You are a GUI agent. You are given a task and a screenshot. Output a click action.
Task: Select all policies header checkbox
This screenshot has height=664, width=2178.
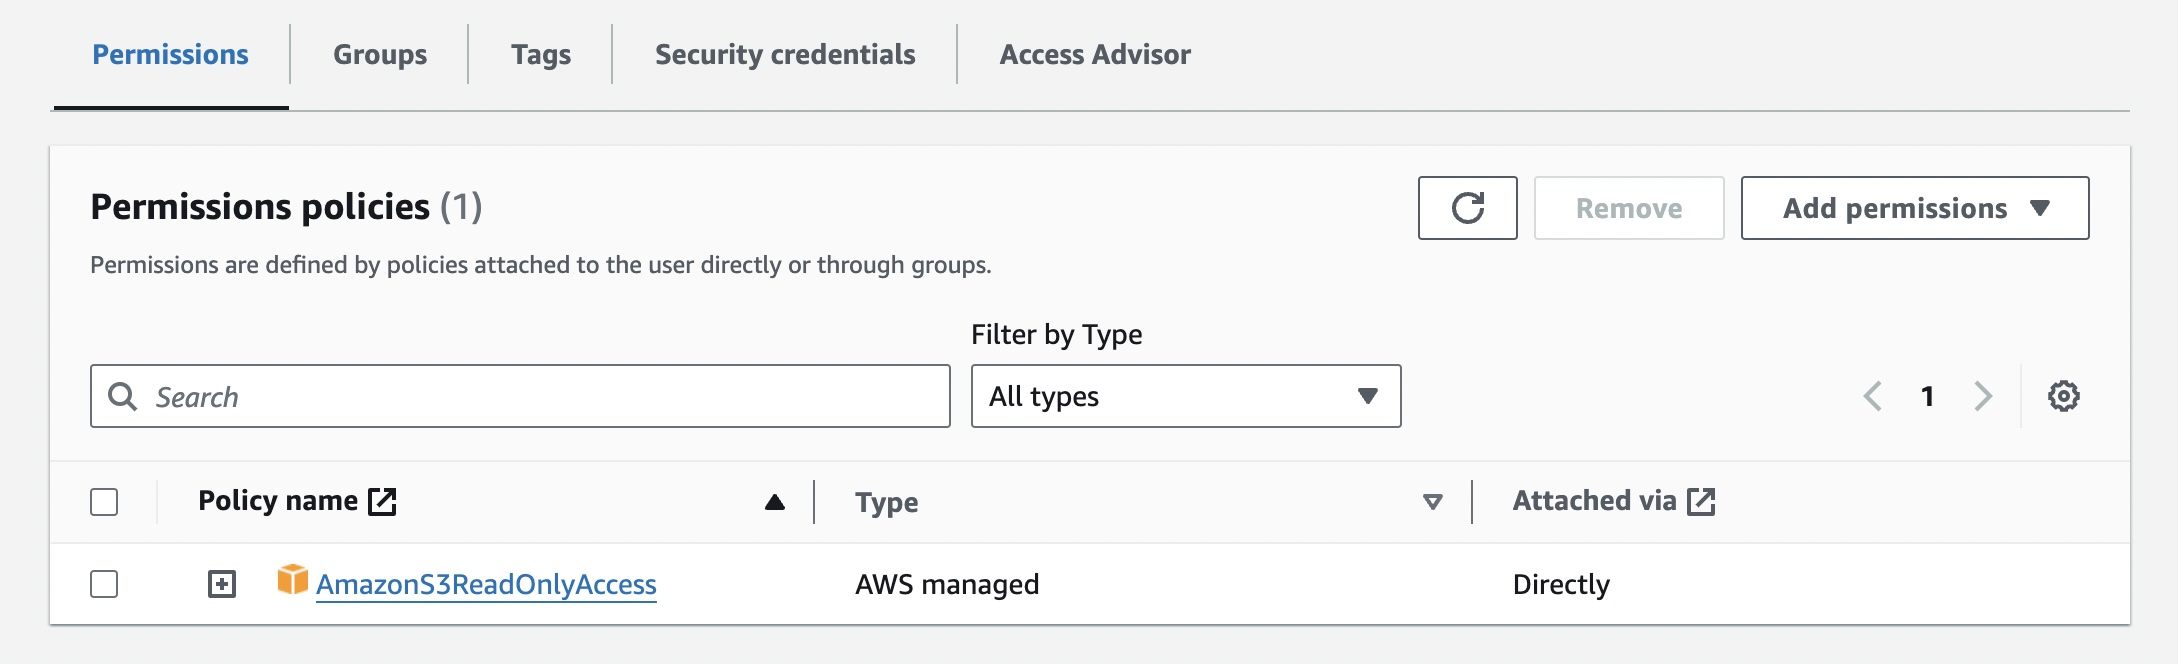(x=104, y=502)
